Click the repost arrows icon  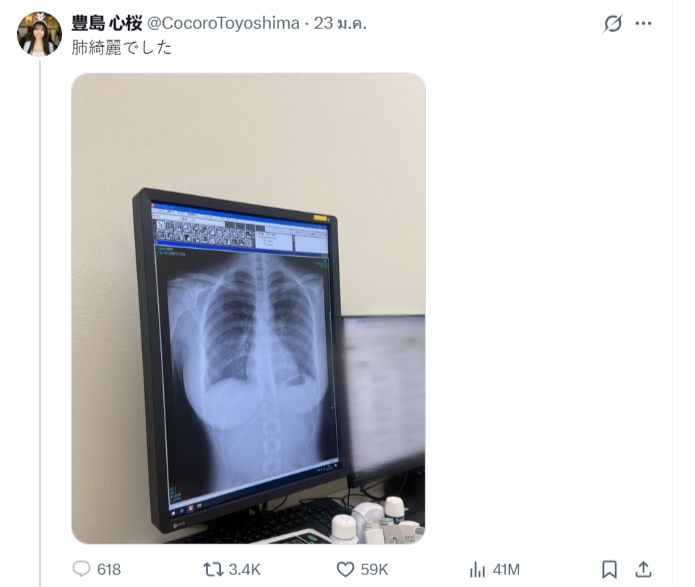coord(213,569)
